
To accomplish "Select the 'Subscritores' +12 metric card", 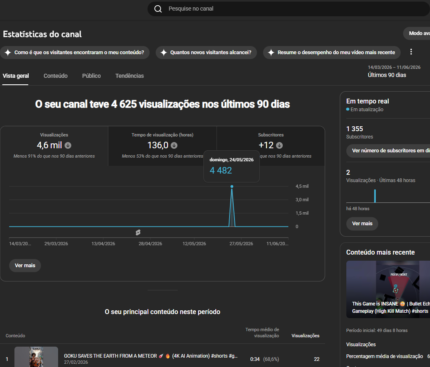I will click(270, 146).
